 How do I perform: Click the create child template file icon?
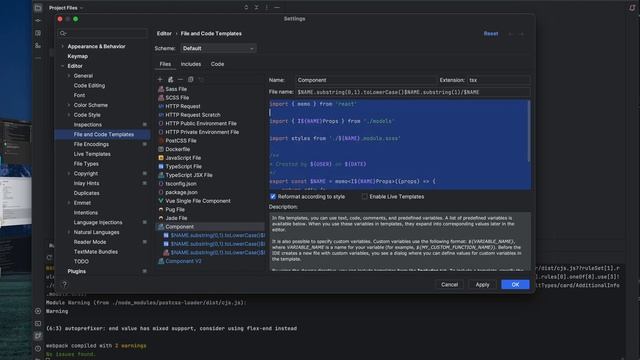(x=171, y=80)
